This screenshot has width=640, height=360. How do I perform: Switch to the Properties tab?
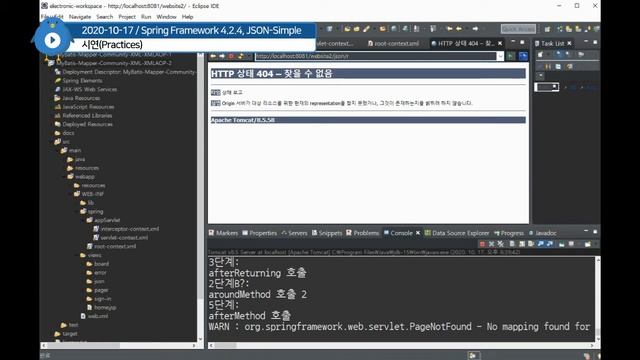pos(260,233)
